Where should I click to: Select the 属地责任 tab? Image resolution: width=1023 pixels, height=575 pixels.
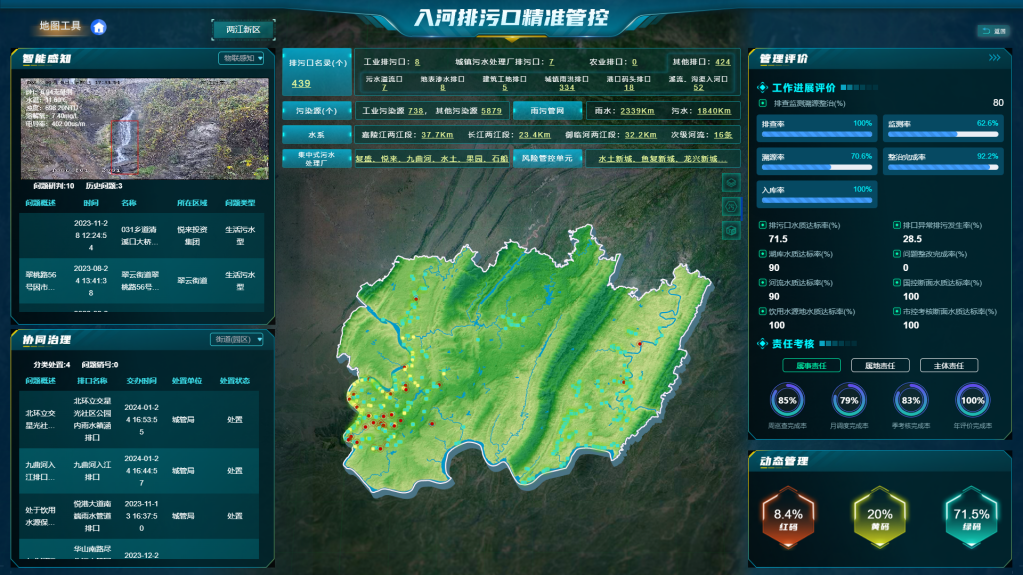tap(880, 365)
